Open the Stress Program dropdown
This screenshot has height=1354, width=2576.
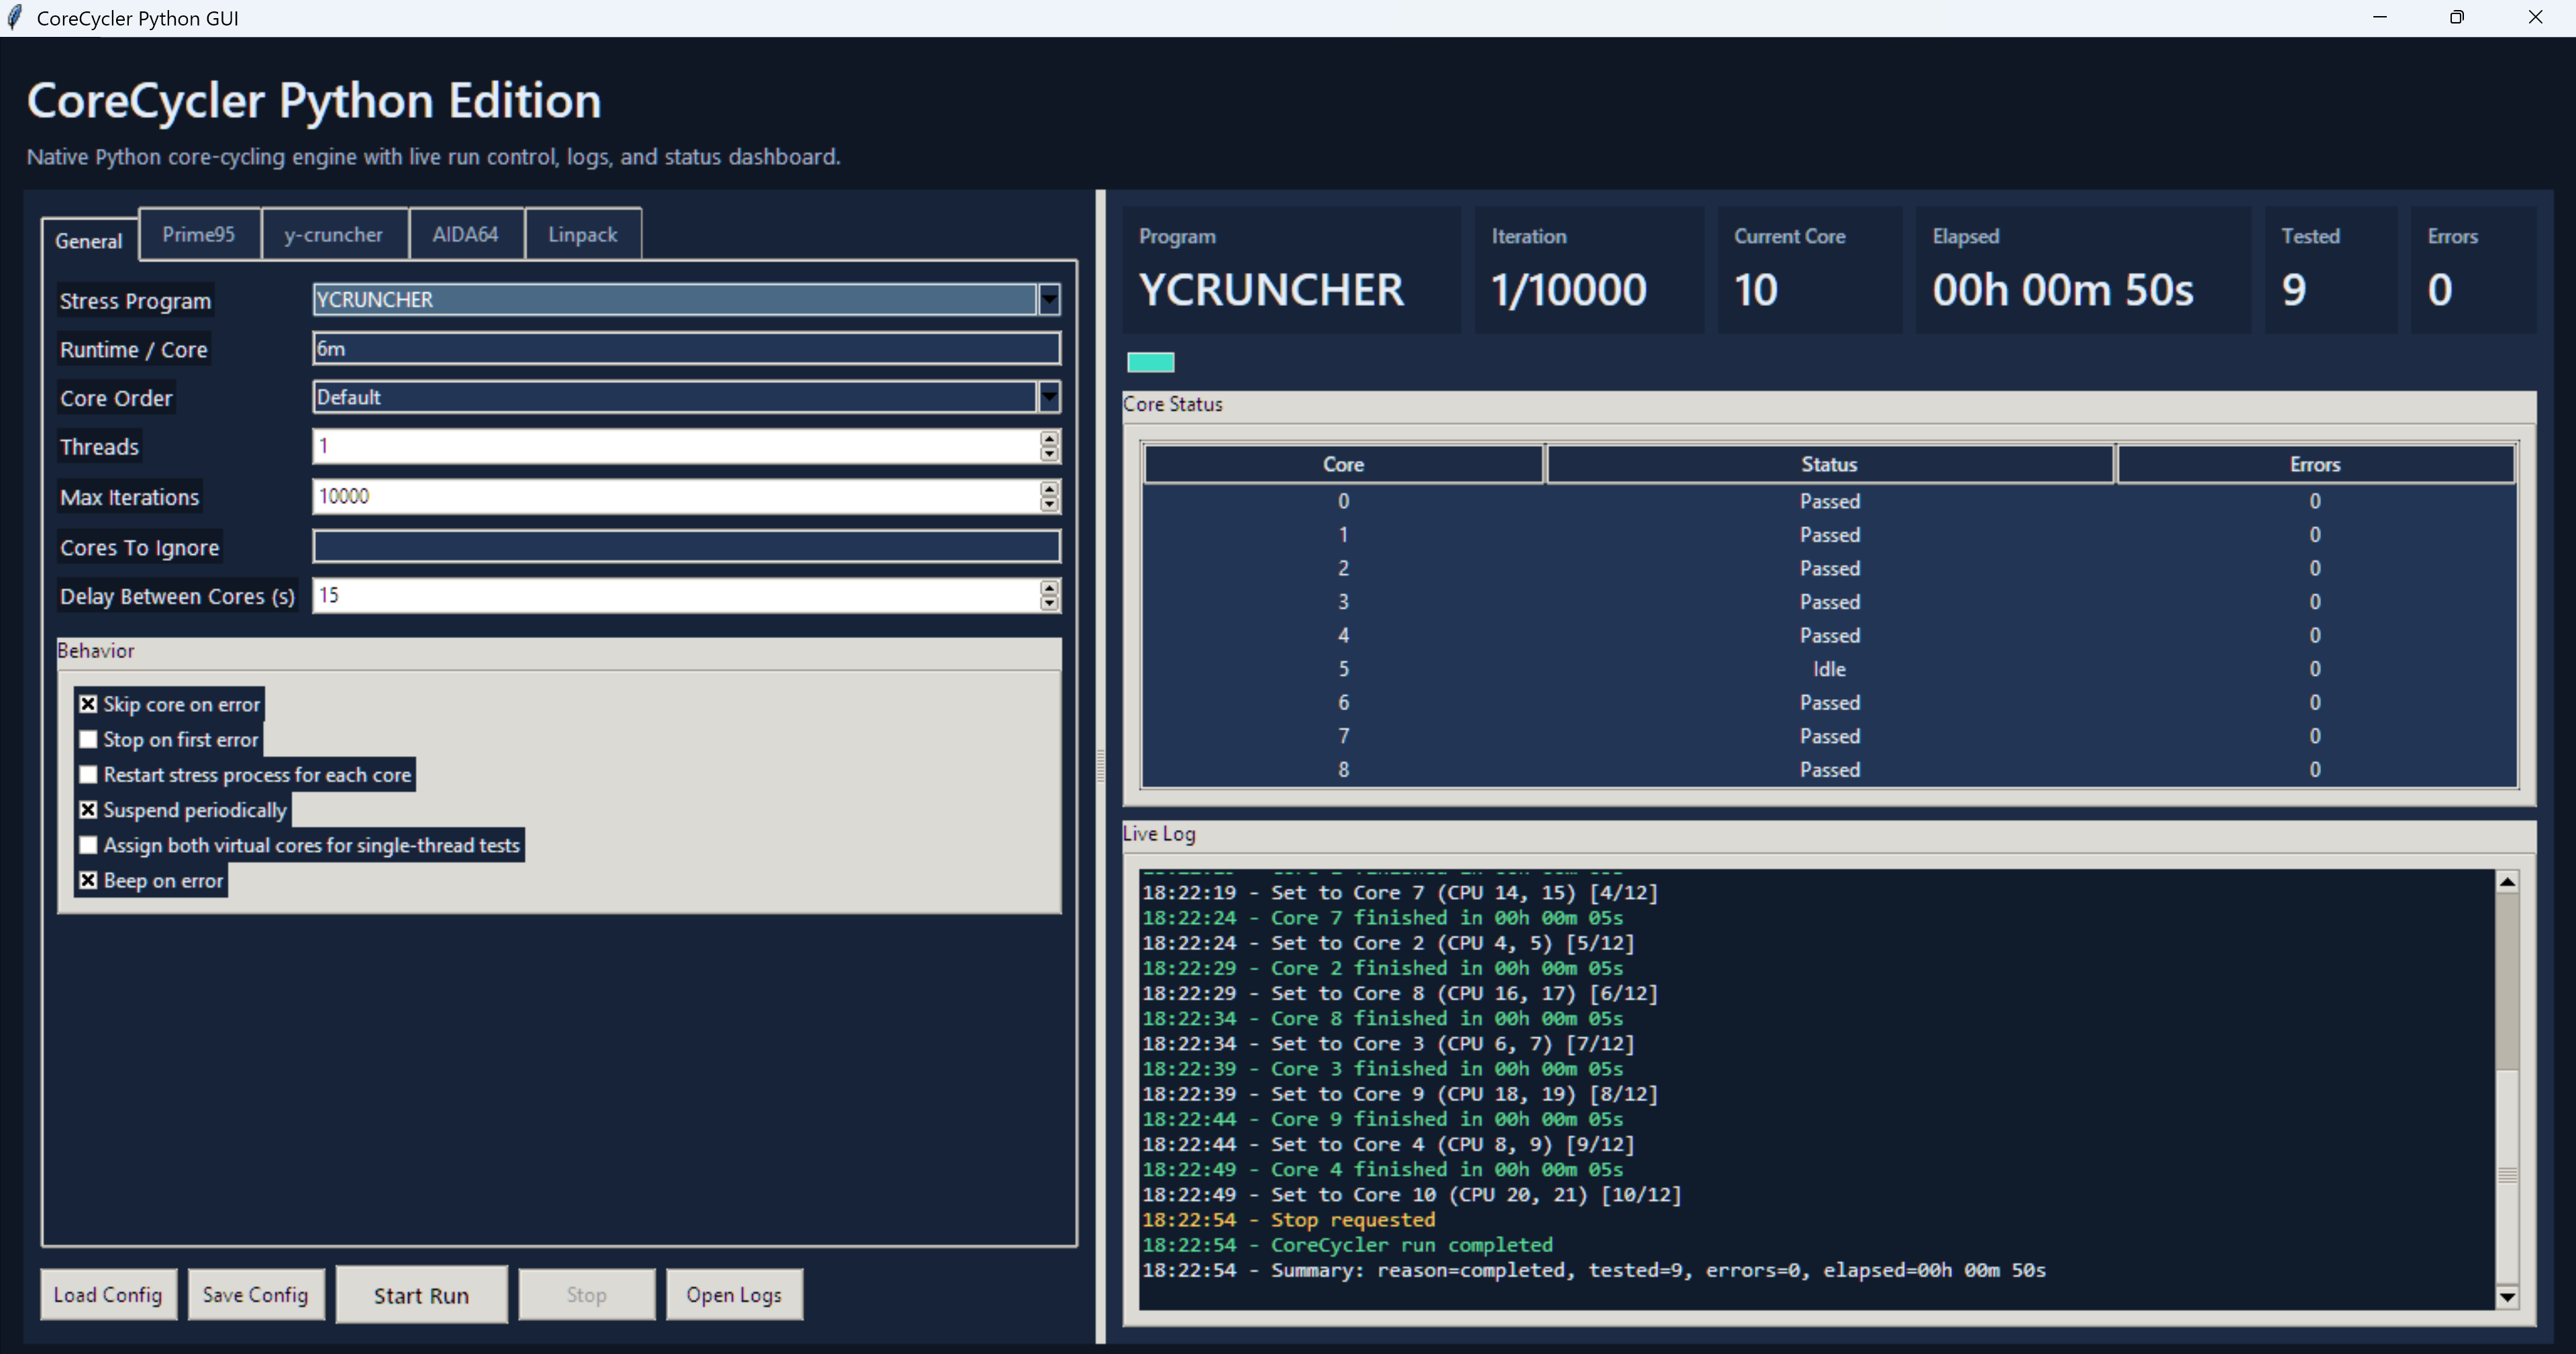[x=1048, y=299]
